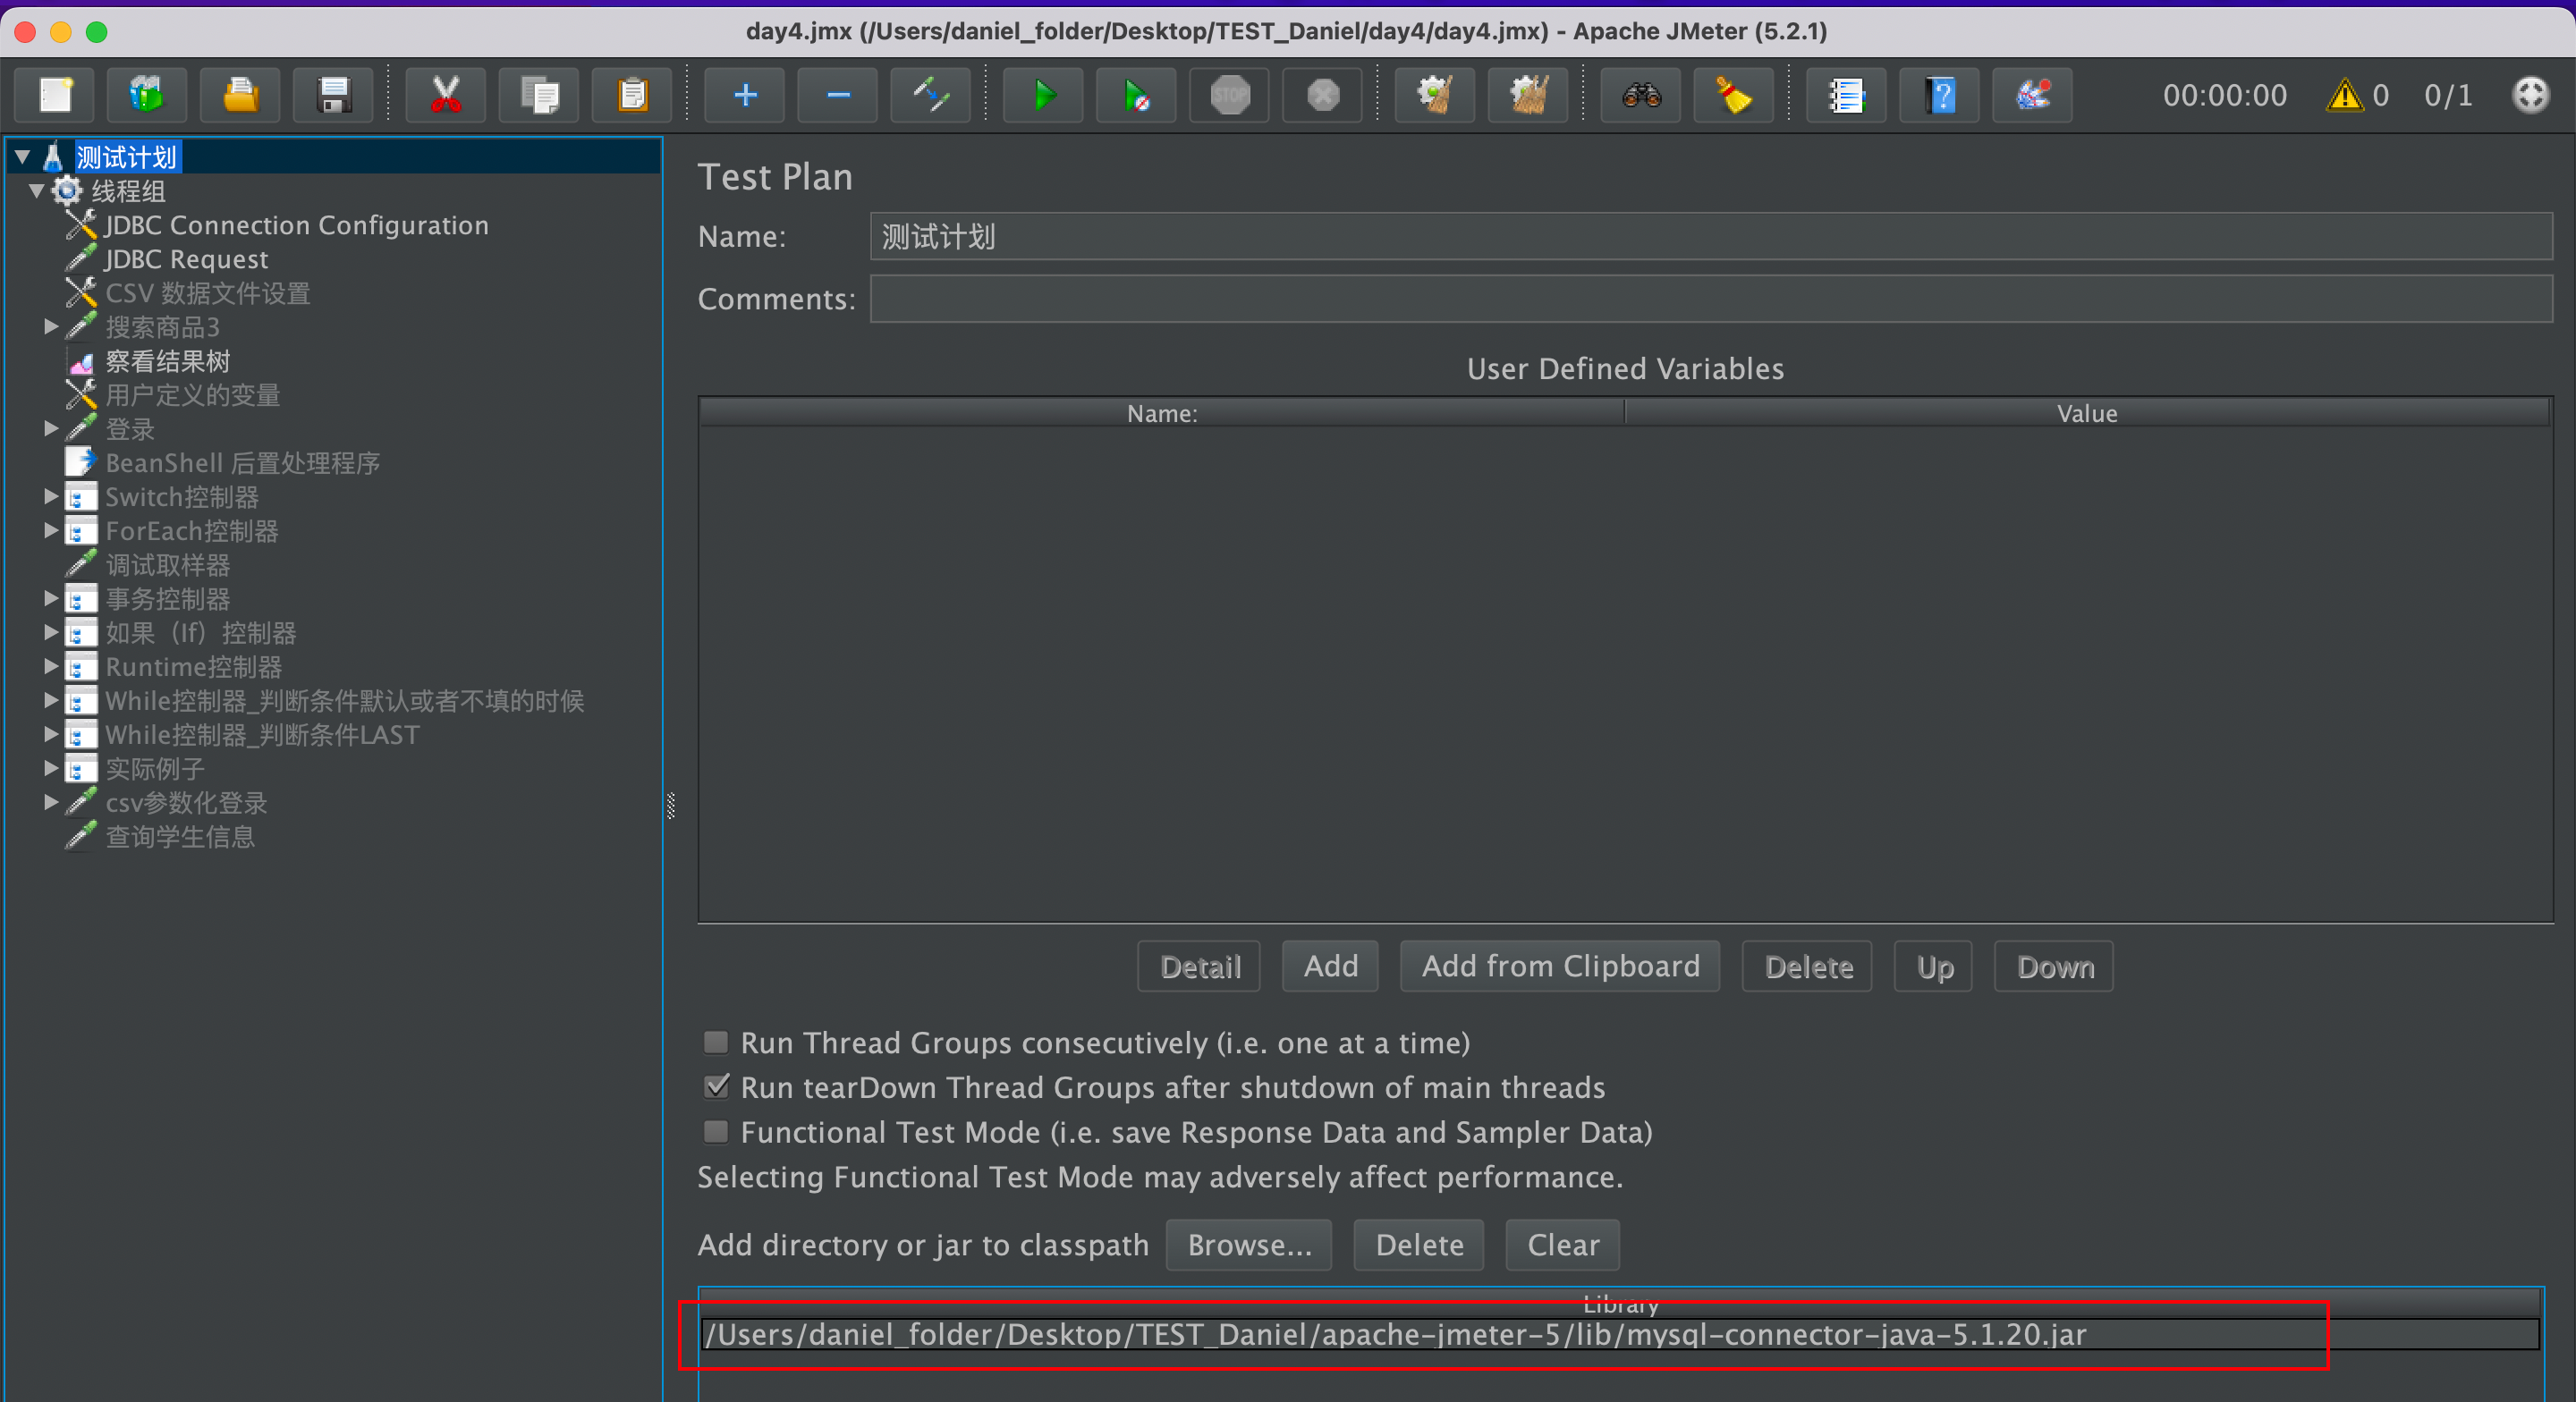2576x1402 pixels.
Task: Click the Add from Clipboard button
Action: pyautogui.click(x=1560, y=966)
